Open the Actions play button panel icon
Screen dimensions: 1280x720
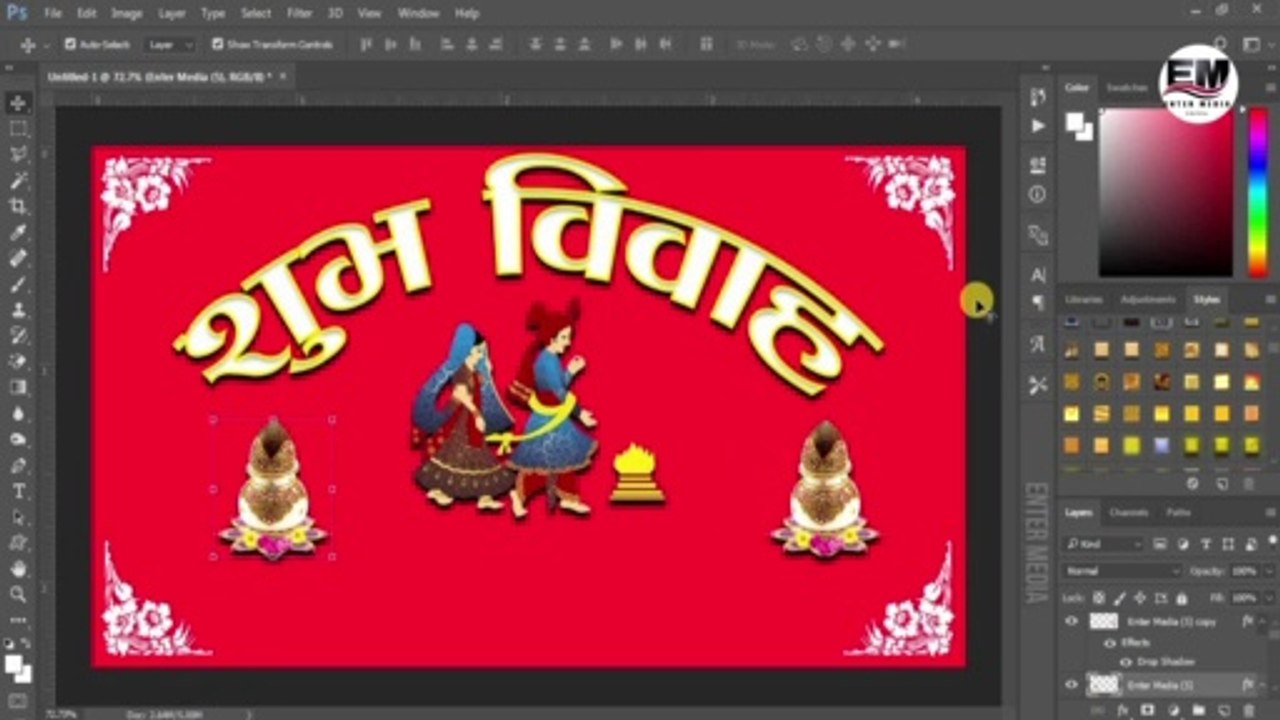pyautogui.click(x=1038, y=126)
